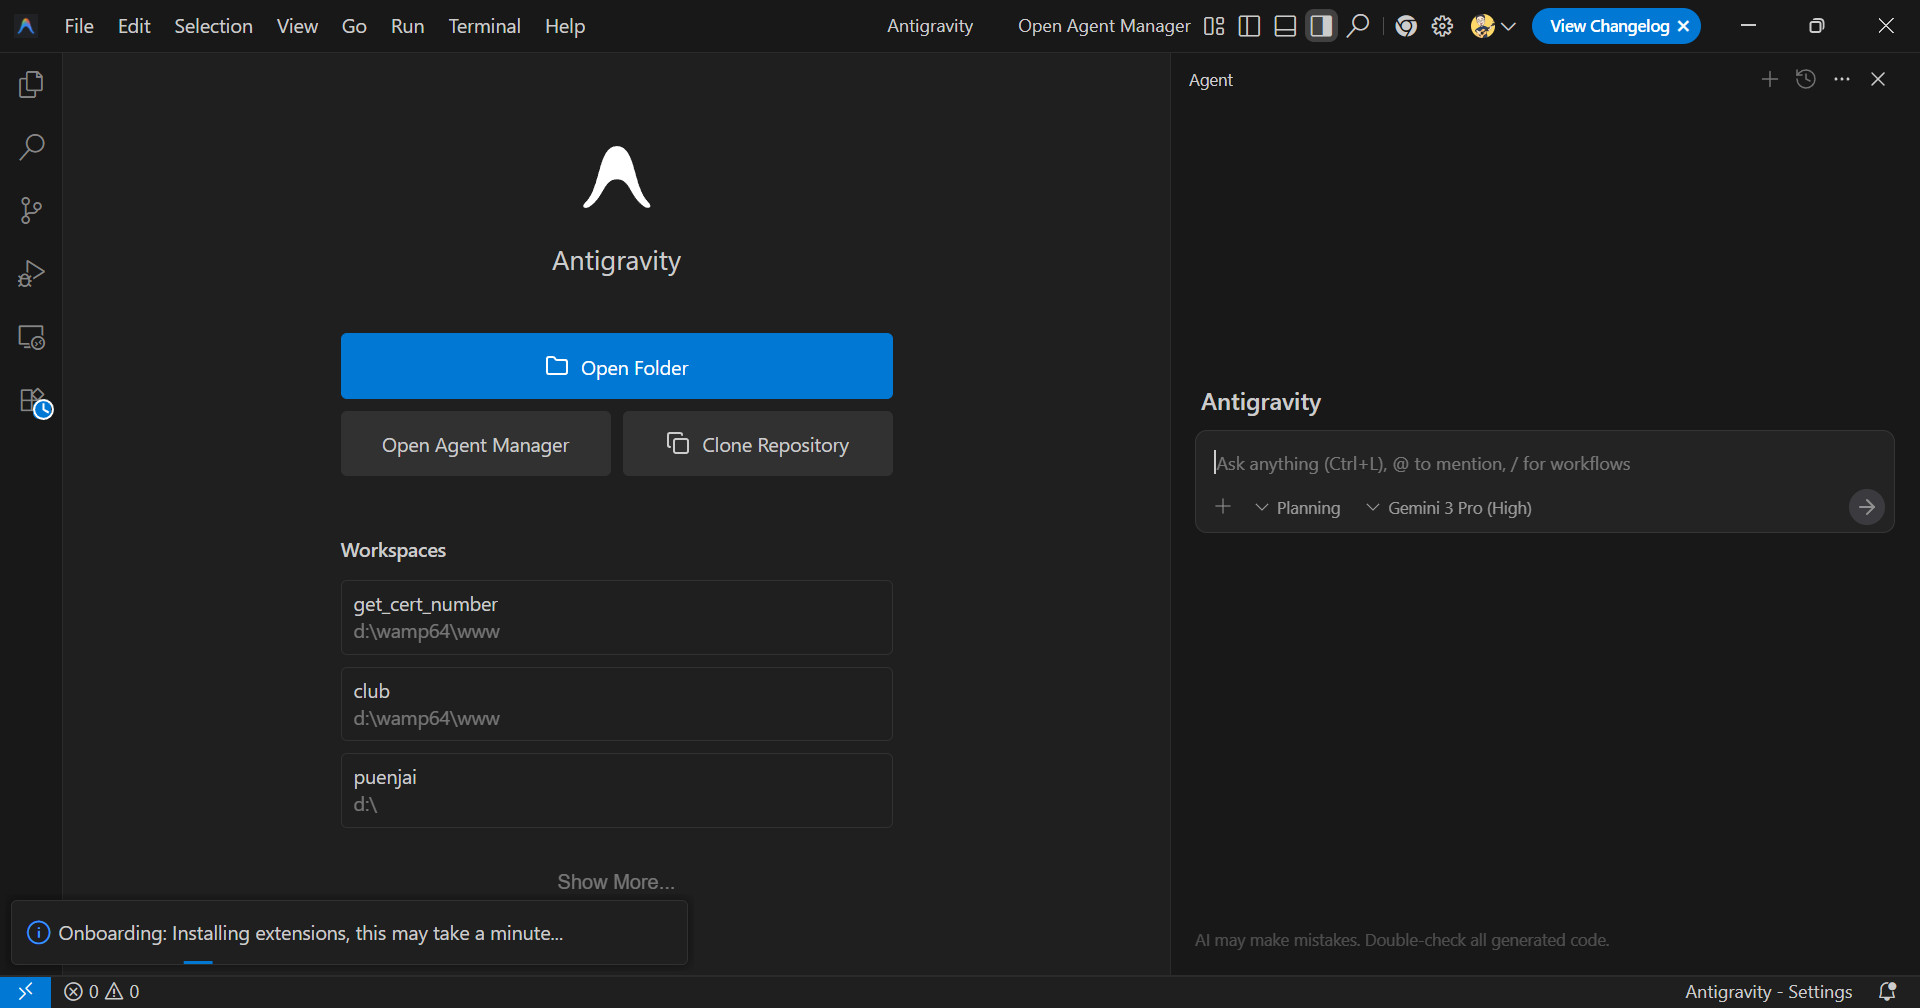Image resolution: width=1920 pixels, height=1008 pixels.
Task: Open the Edit menu
Action: [x=134, y=26]
